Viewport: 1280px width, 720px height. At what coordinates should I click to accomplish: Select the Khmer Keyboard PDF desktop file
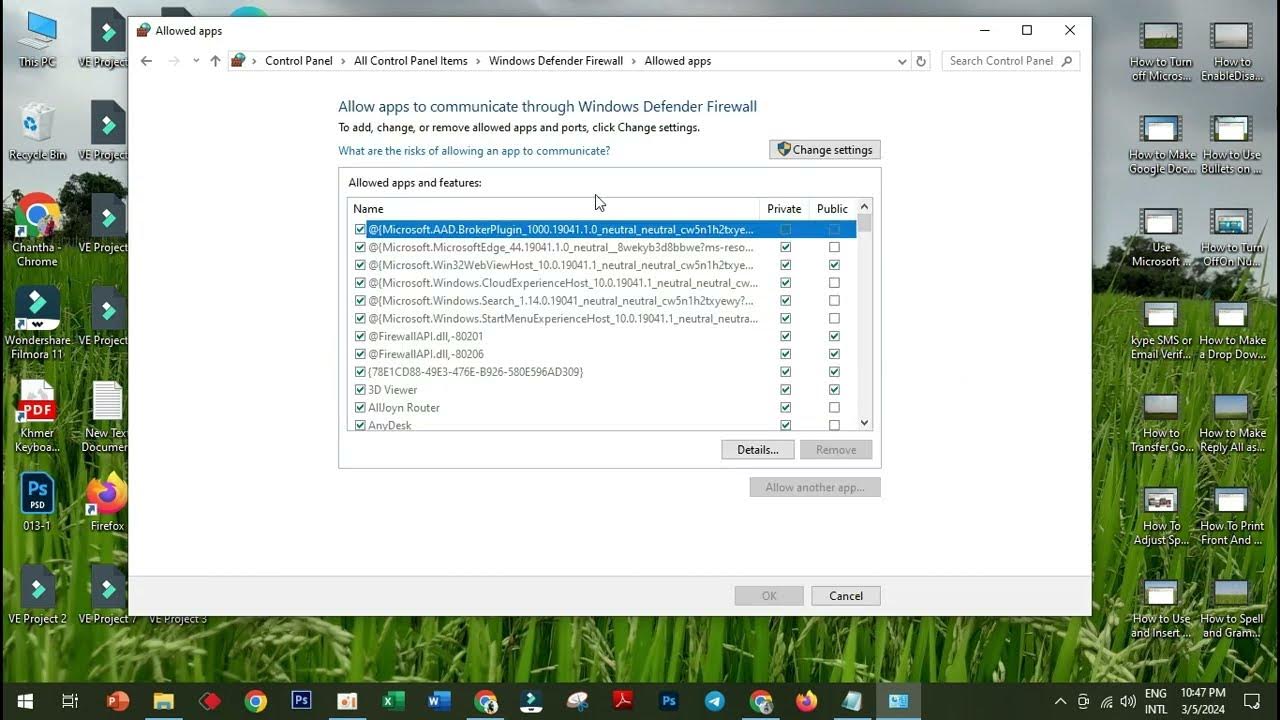point(37,417)
